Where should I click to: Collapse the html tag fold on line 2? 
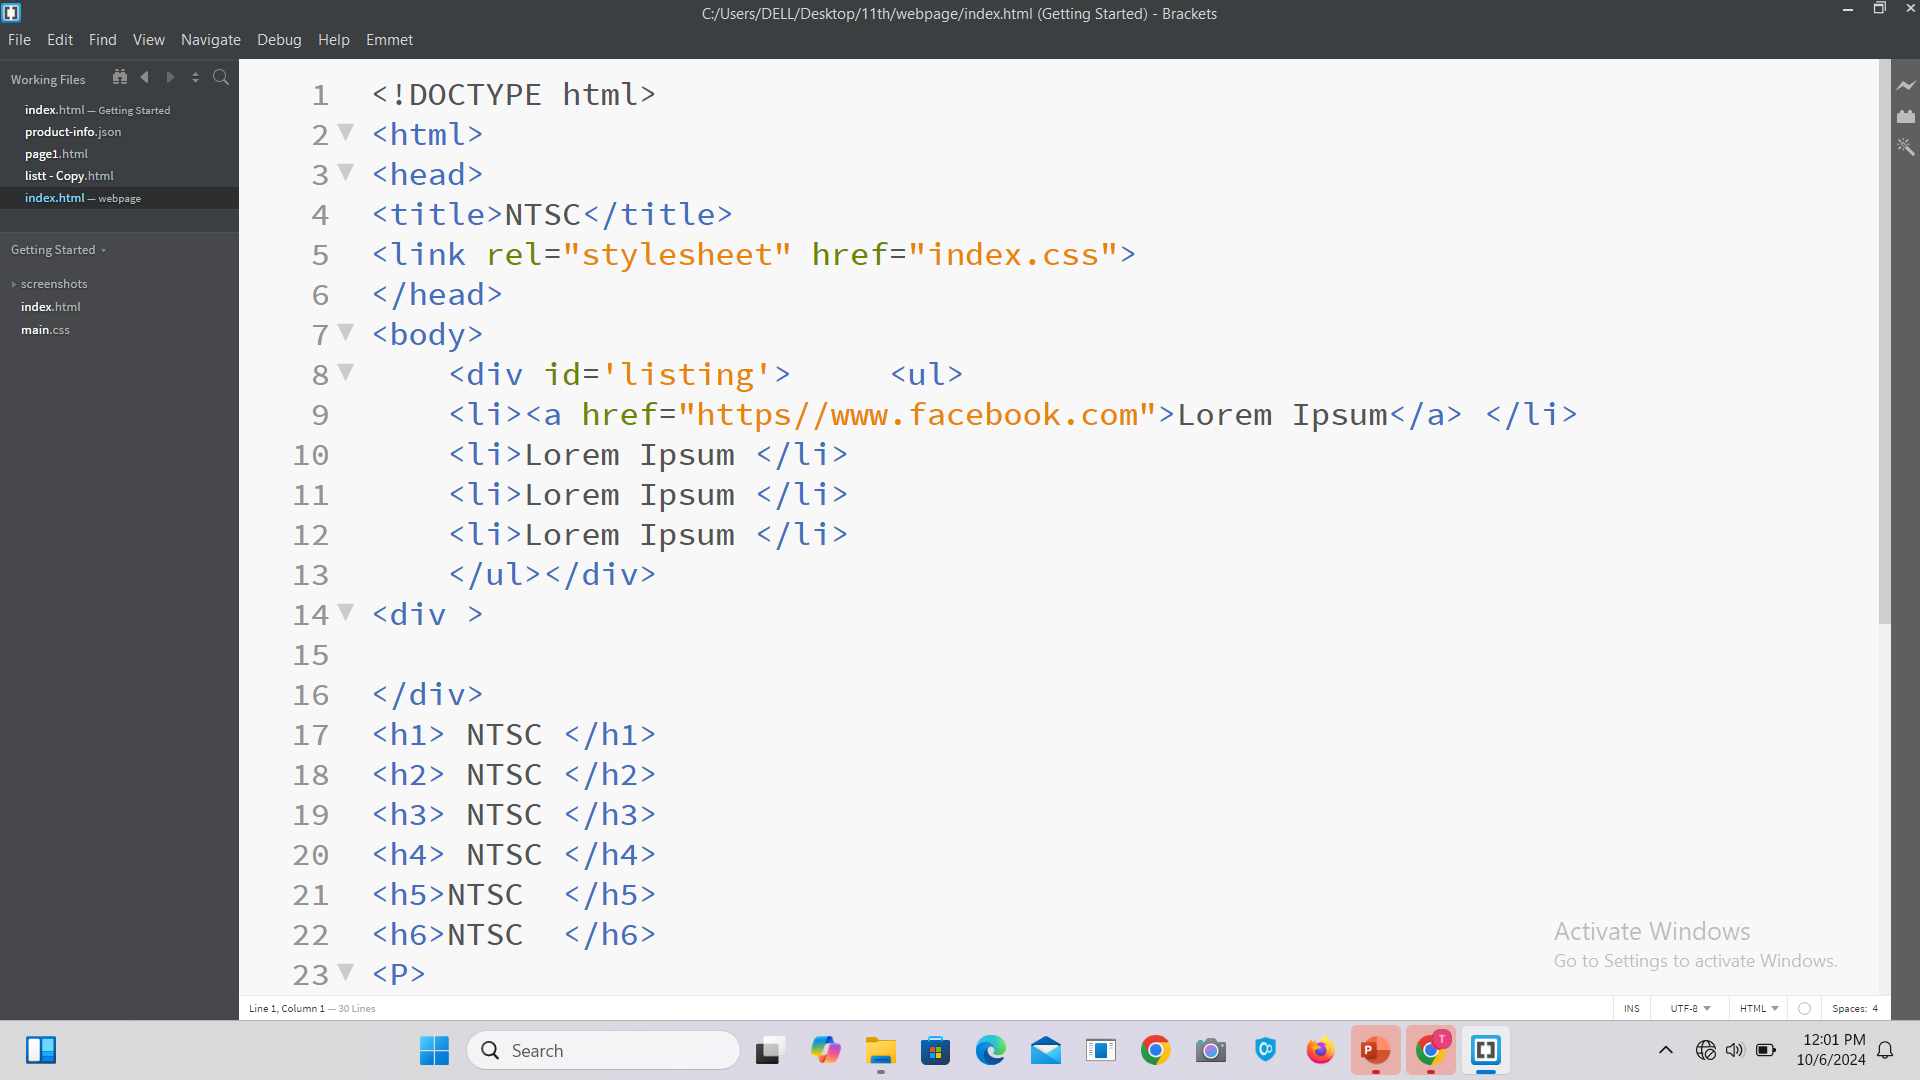pyautogui.click(x=346, y=132)
